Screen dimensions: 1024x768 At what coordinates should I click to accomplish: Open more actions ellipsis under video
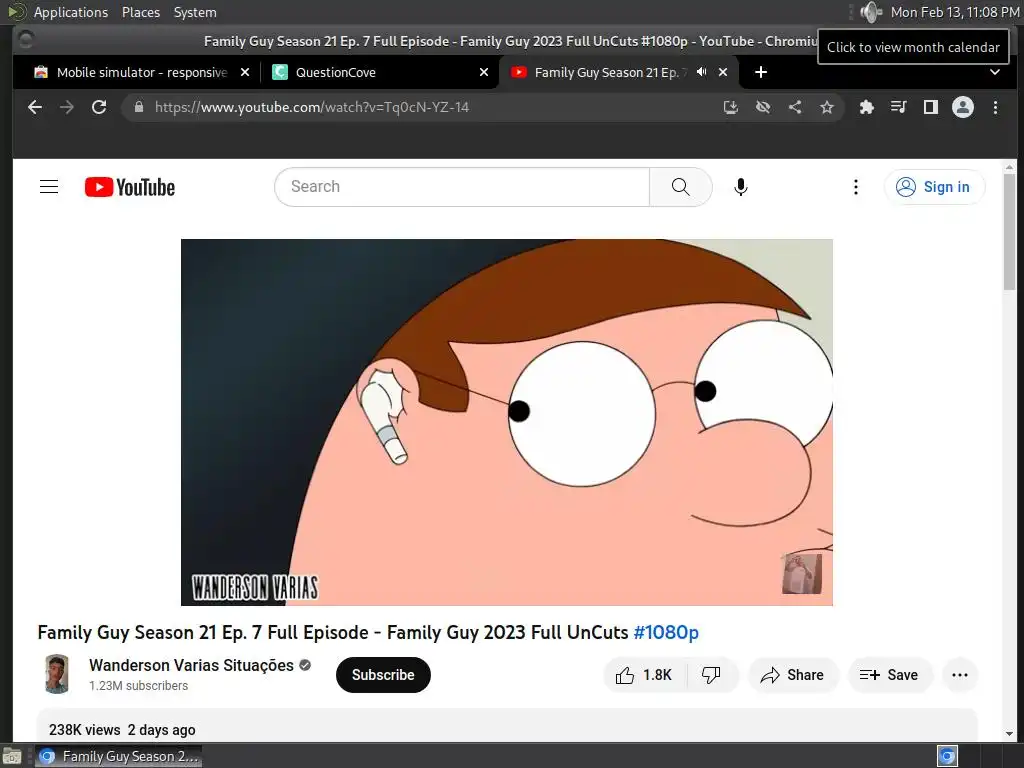click(x=960, y=675)
